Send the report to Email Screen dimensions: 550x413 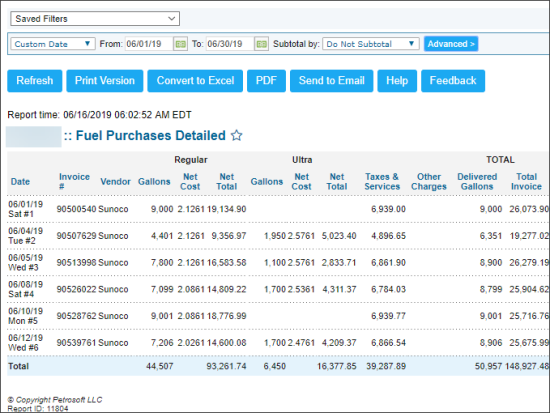point(331,81)
